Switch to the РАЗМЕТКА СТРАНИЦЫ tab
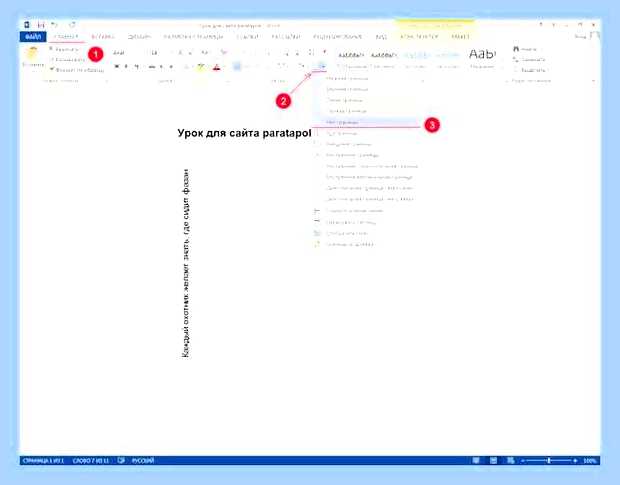 pos(193,37)
